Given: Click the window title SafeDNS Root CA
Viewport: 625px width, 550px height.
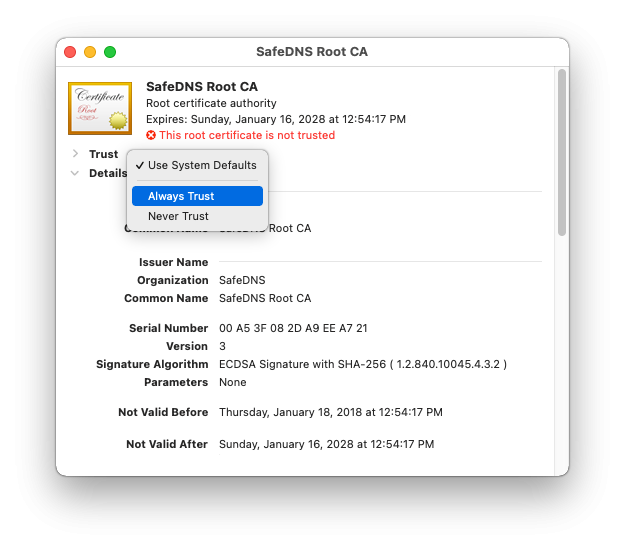Looking at the screenshot, I should (x=312, y=52).
